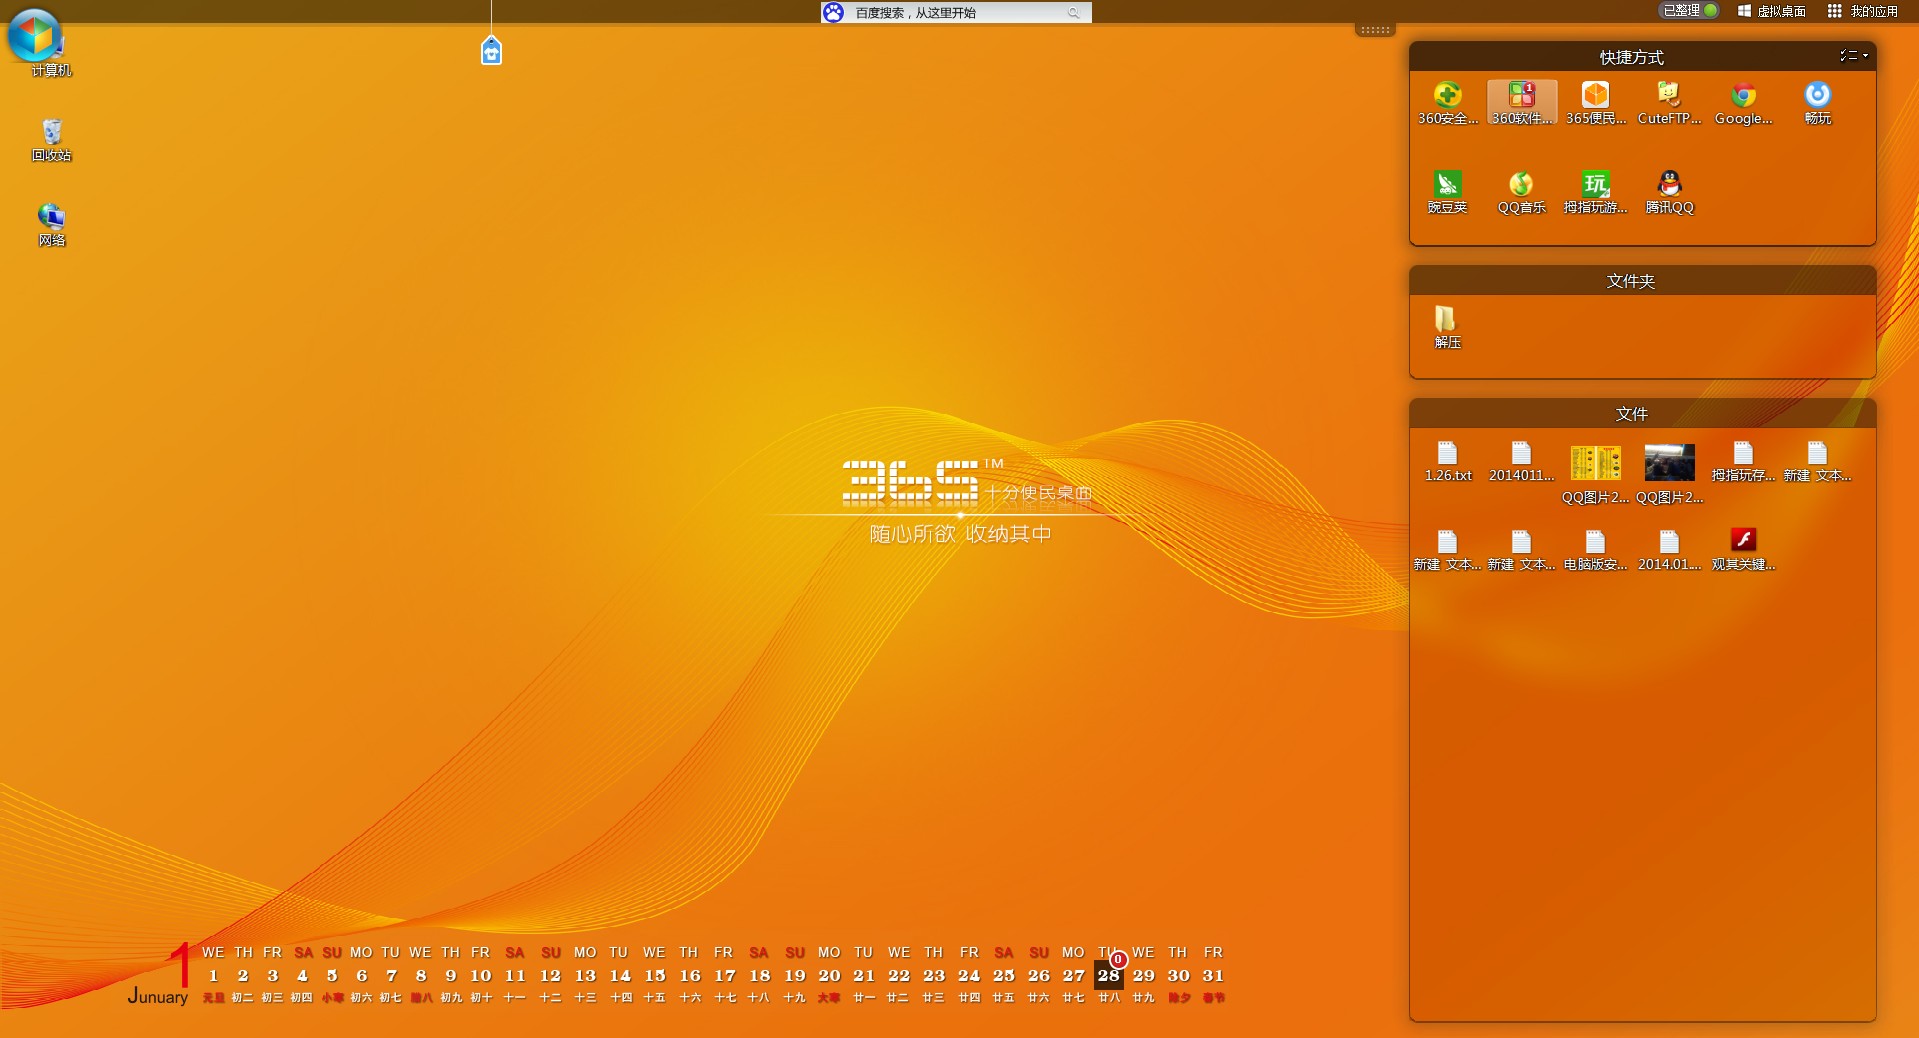The height and width of the screenshot is (1038, 1919).
Task: Launch Google Chrome shortcut
Action: 1743,103
